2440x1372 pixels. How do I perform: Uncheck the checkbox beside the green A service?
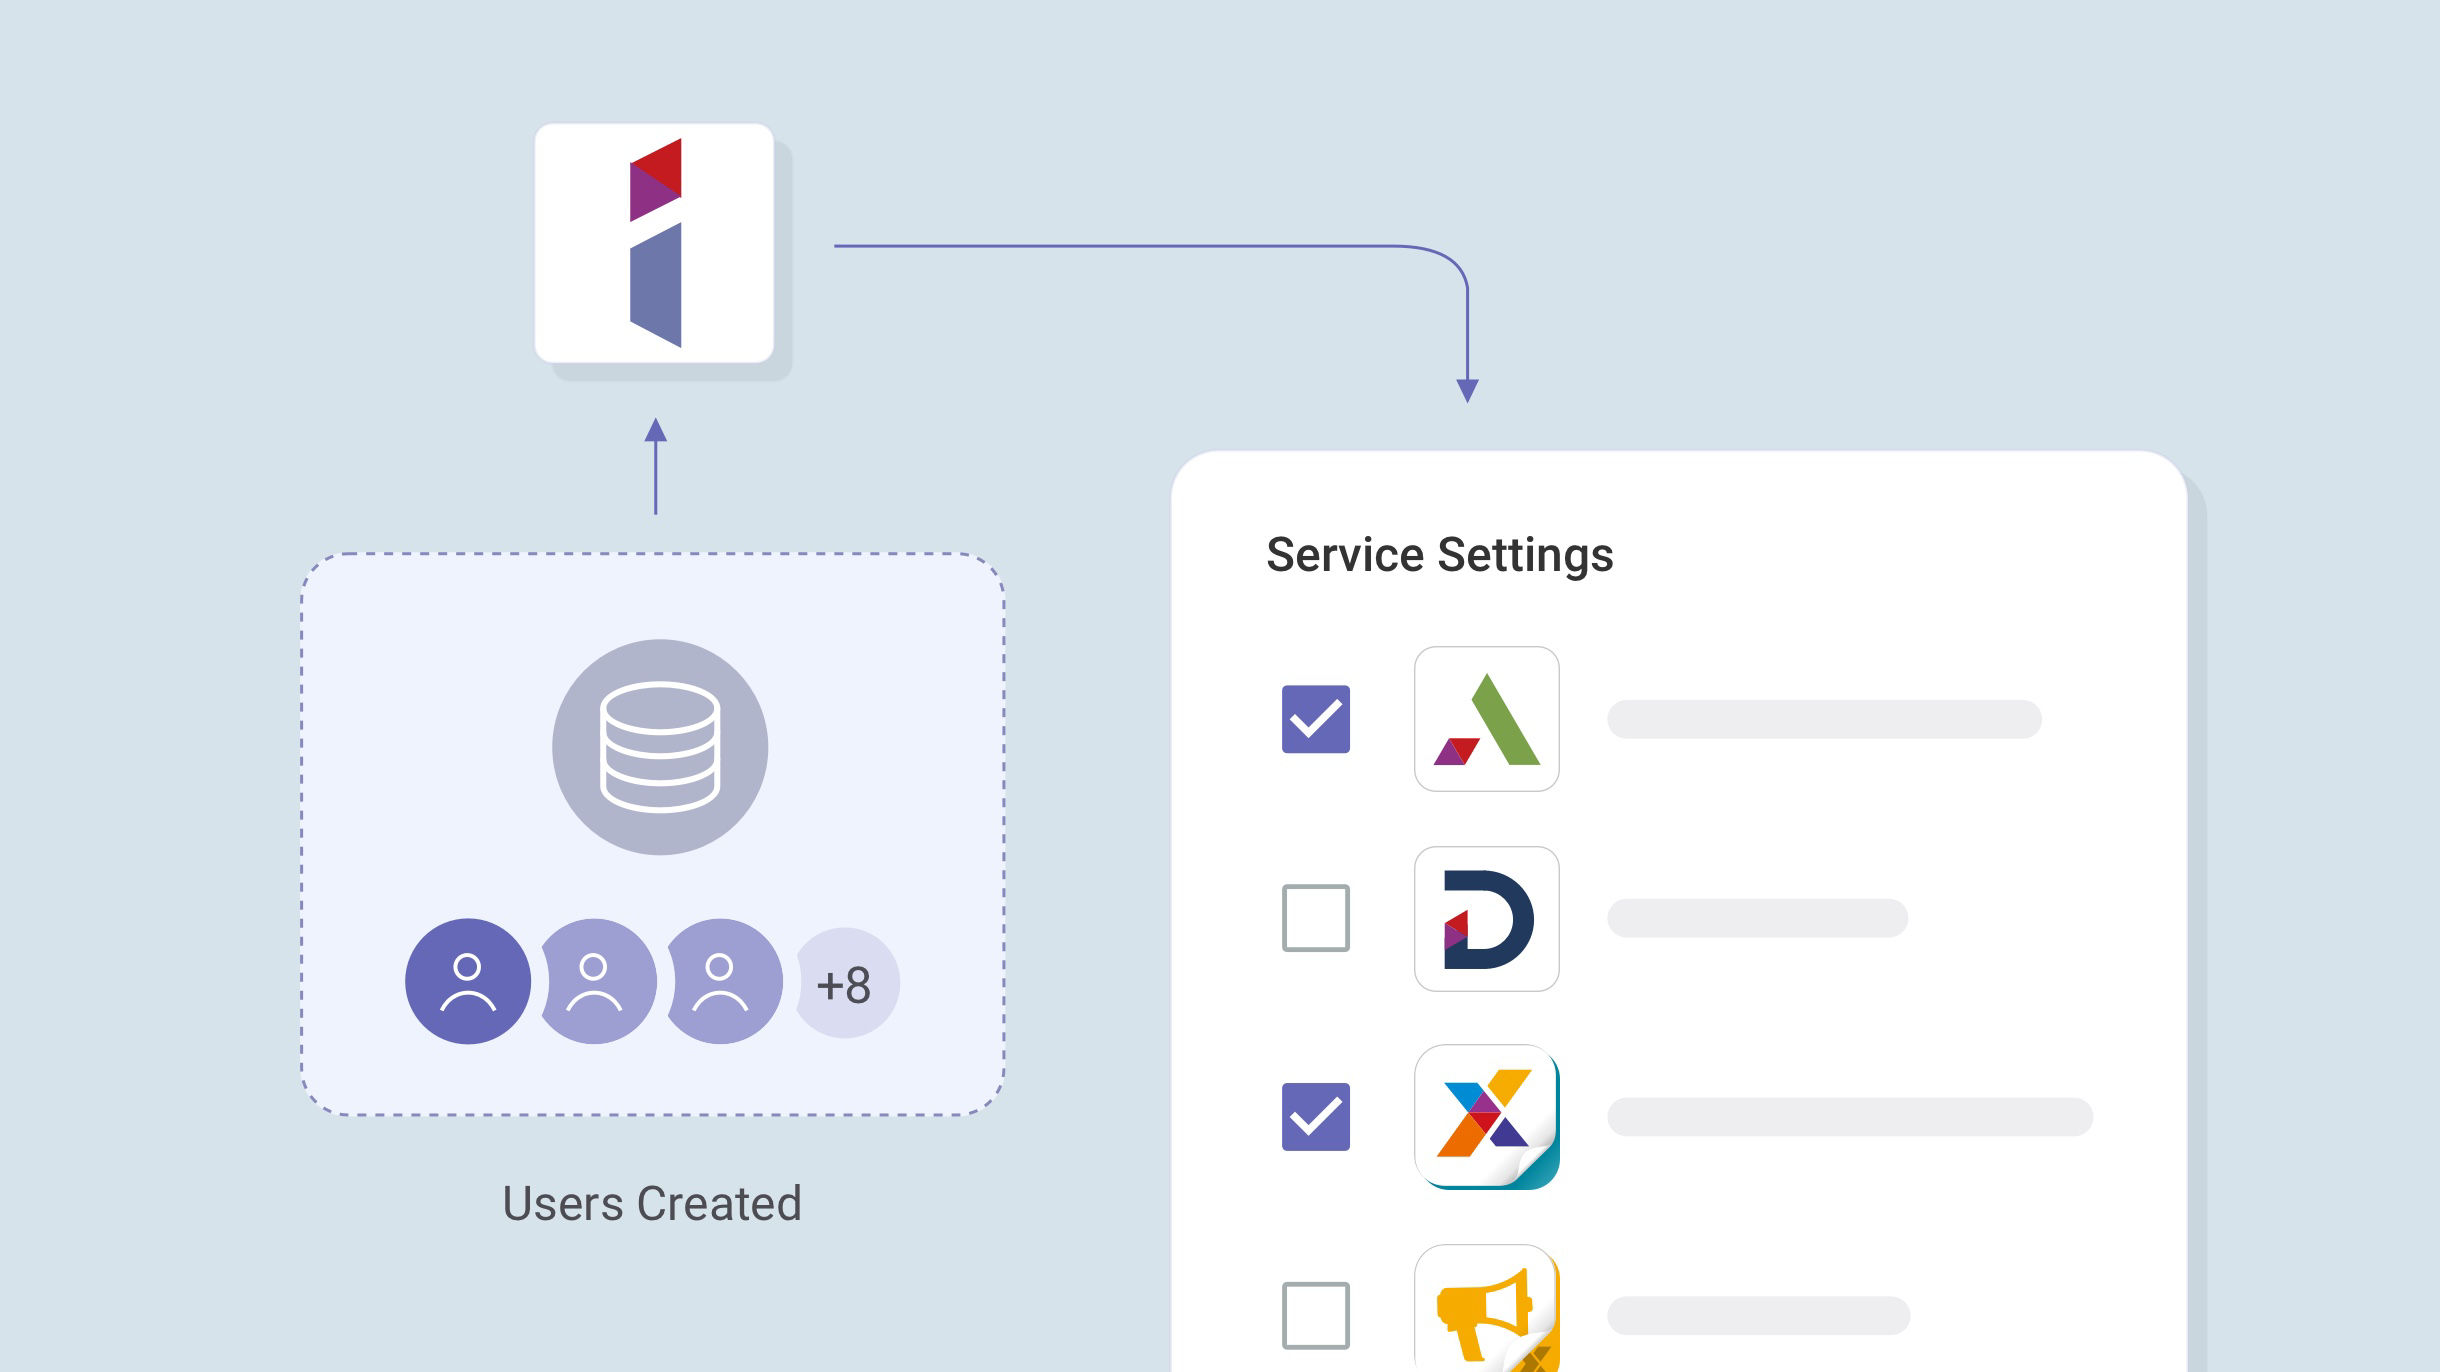click(x=1316, y=719)
